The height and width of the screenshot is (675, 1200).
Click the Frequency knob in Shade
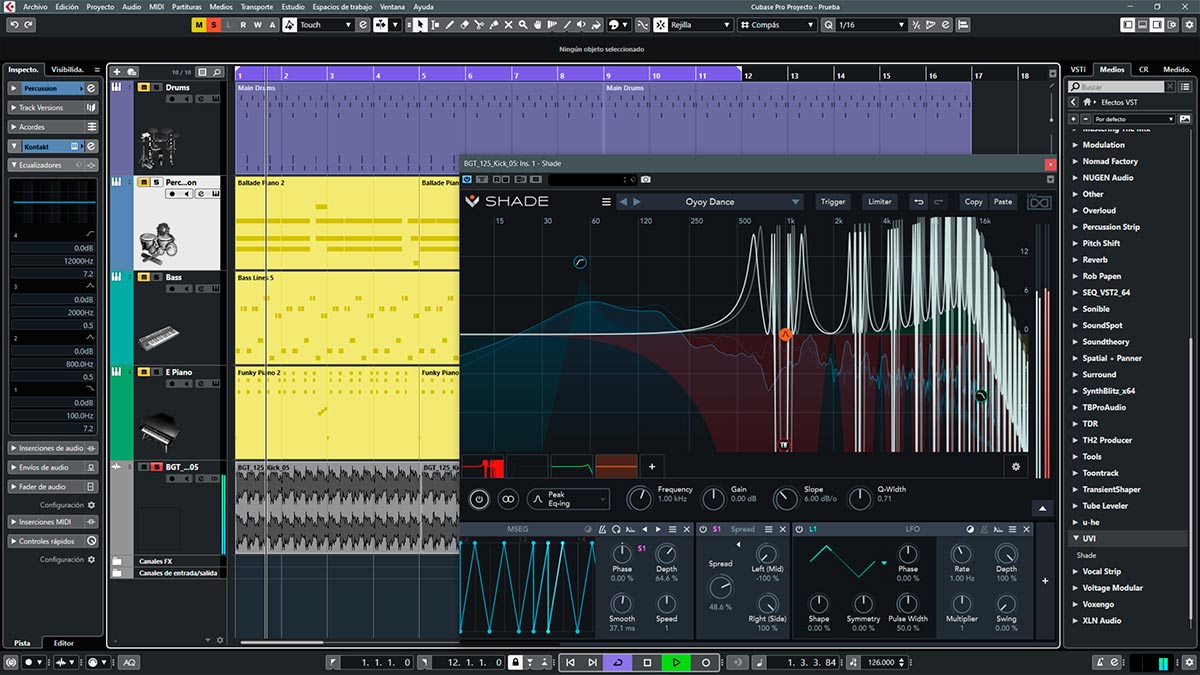(x=638, y=498)
